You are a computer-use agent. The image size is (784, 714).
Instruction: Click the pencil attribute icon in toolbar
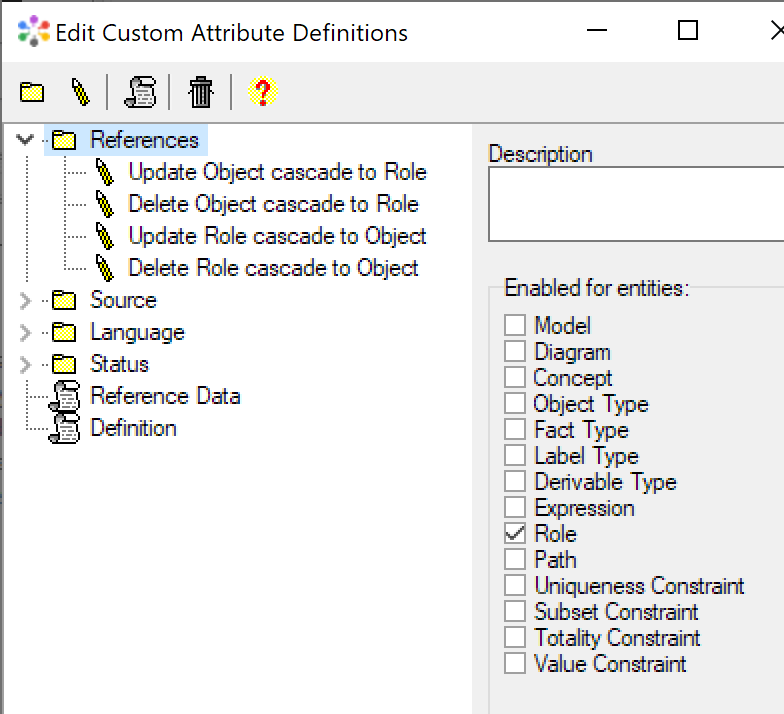81,93
